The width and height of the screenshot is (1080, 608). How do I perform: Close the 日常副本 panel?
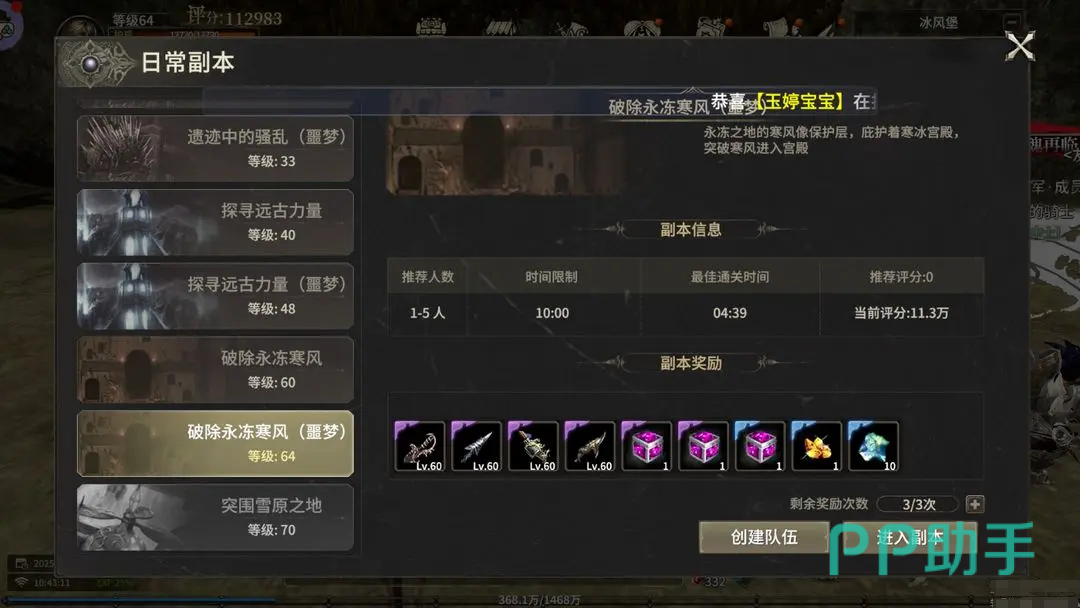pos(1020,46)
